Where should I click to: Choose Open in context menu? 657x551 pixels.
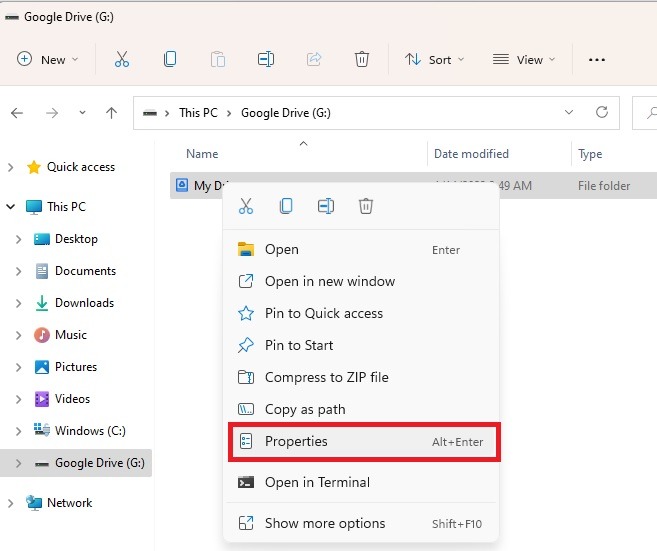coord(361,249)
